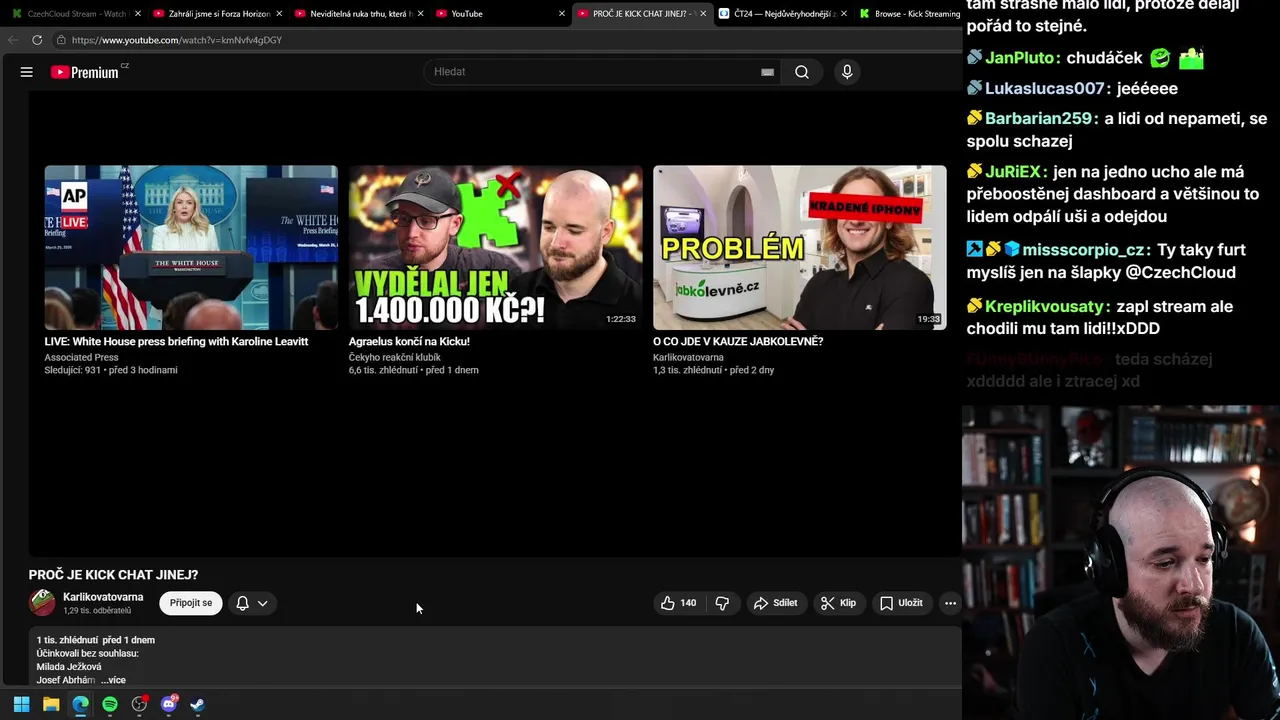Open File Explorer from taskbar

click(x=51, y=704)
